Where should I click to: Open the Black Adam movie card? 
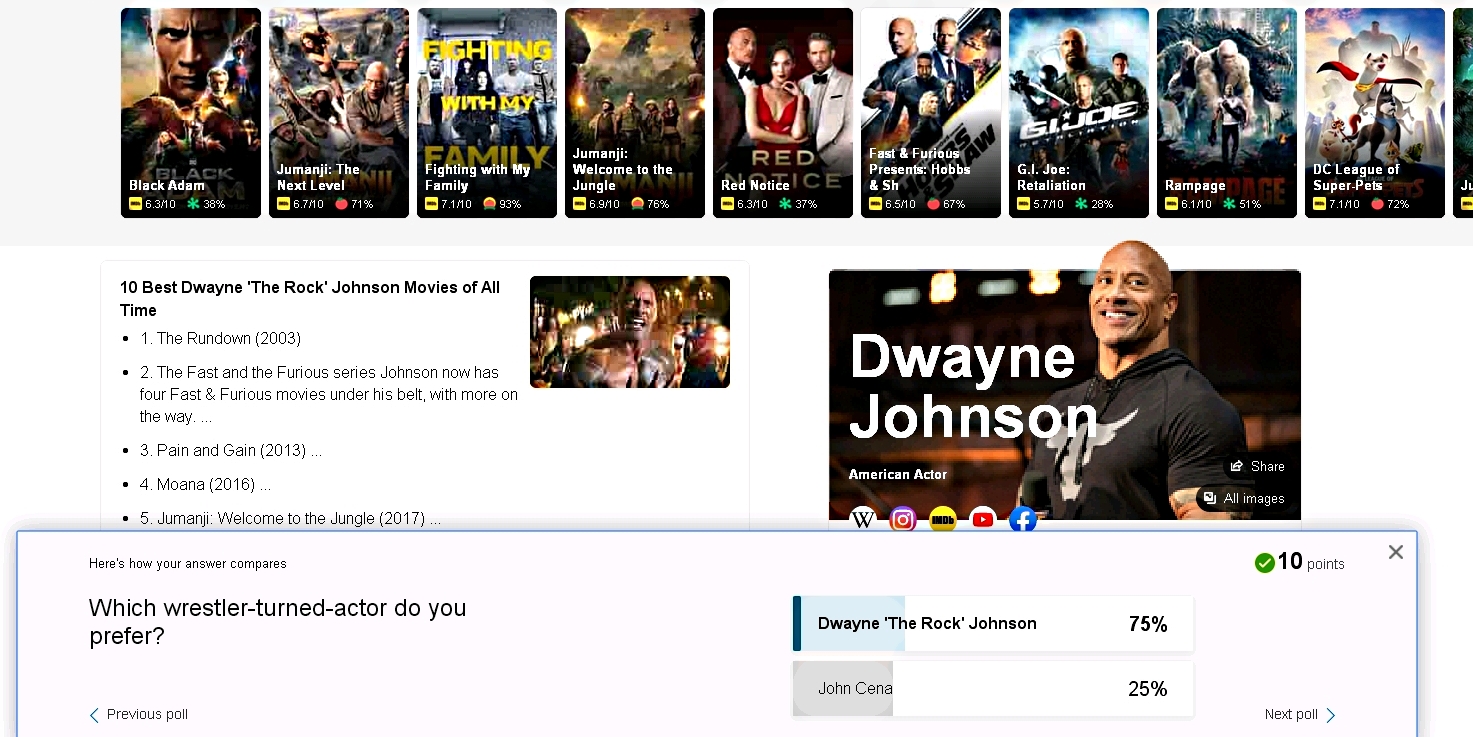click(191, 113)
